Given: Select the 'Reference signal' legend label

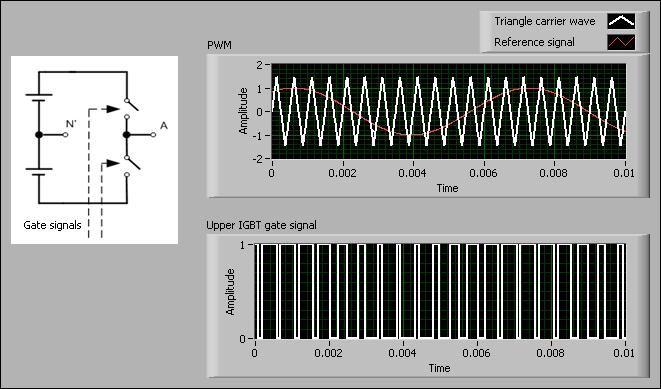Looking at the screenshot, I should point(534,42).
